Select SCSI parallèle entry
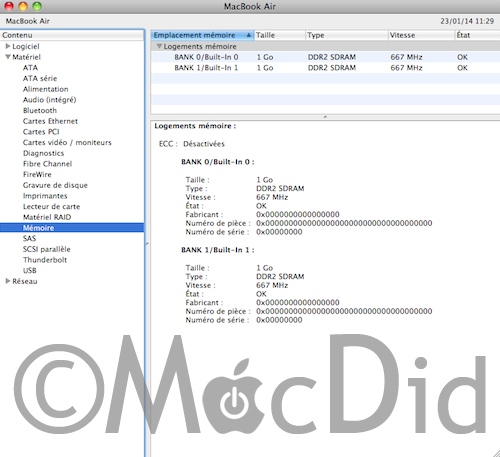The image size is (500, 457). pyautogui.click(x=47, y=249)
